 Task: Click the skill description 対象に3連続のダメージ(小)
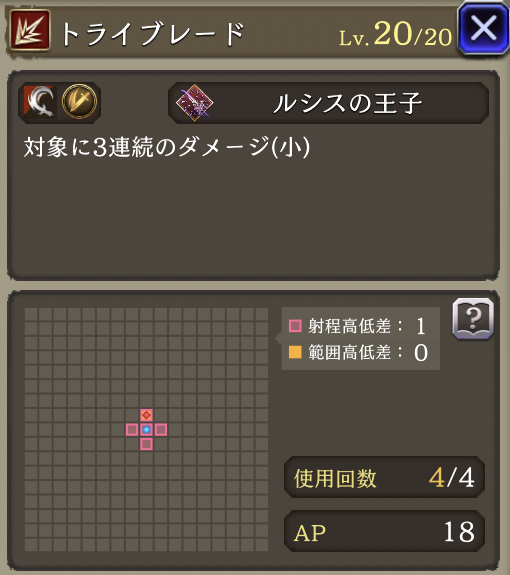[x=167, y=147]
